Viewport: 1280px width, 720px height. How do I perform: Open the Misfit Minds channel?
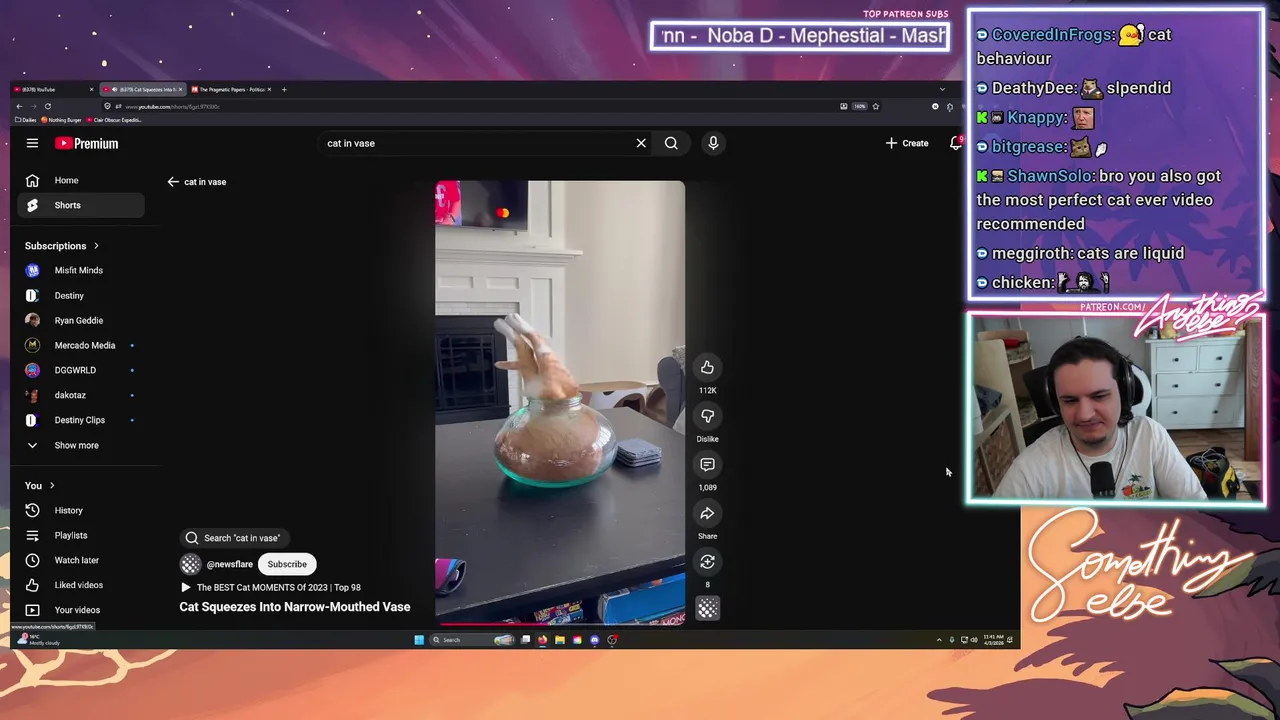pos(80,270)
